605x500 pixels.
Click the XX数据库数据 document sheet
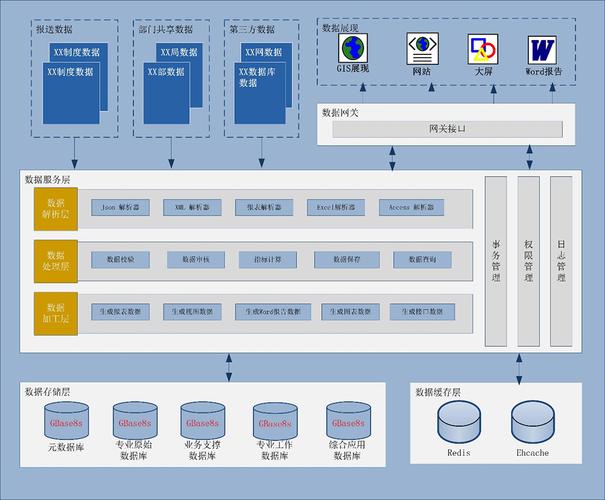[260, 93]
